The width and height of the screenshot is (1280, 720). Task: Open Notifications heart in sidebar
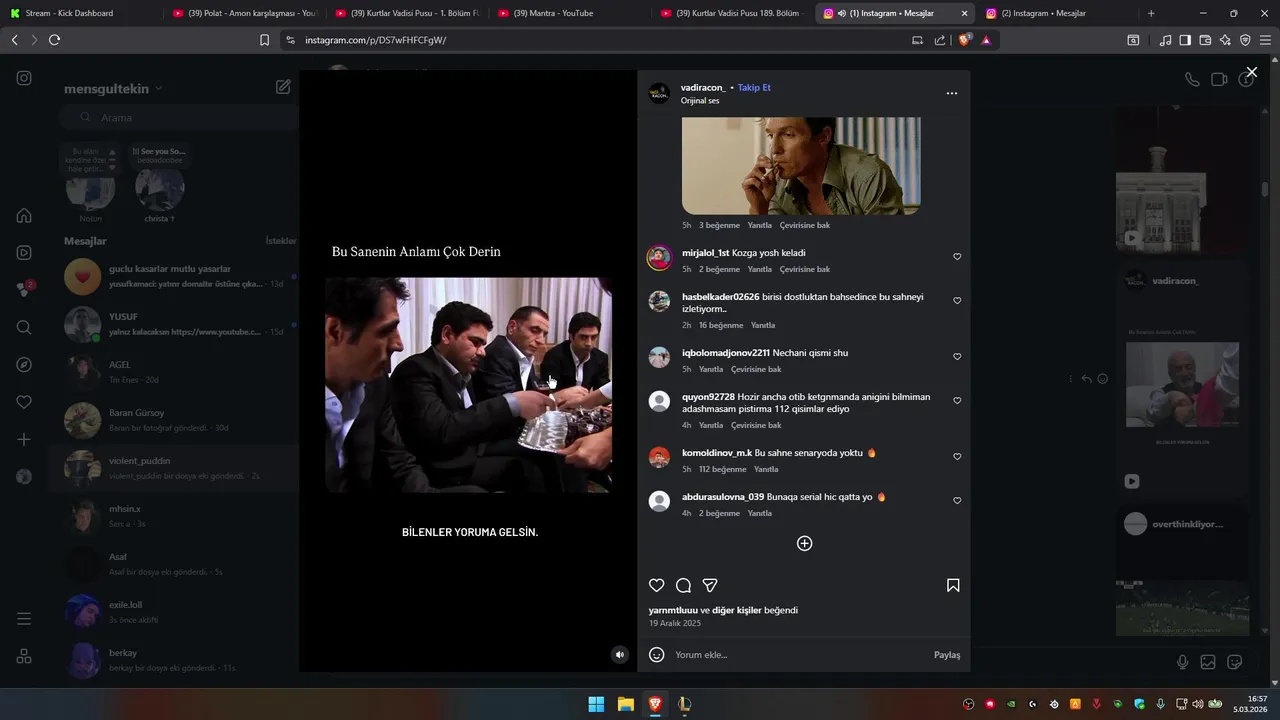coord(24,402)
